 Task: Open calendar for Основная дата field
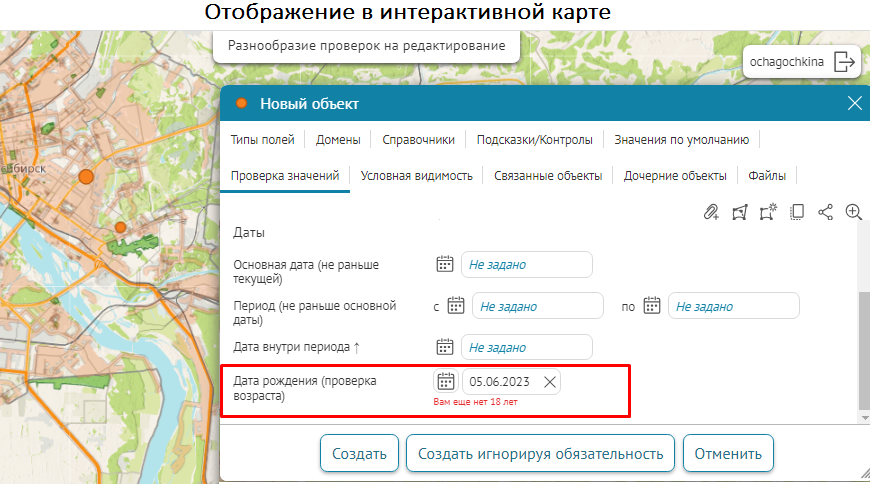446,264
